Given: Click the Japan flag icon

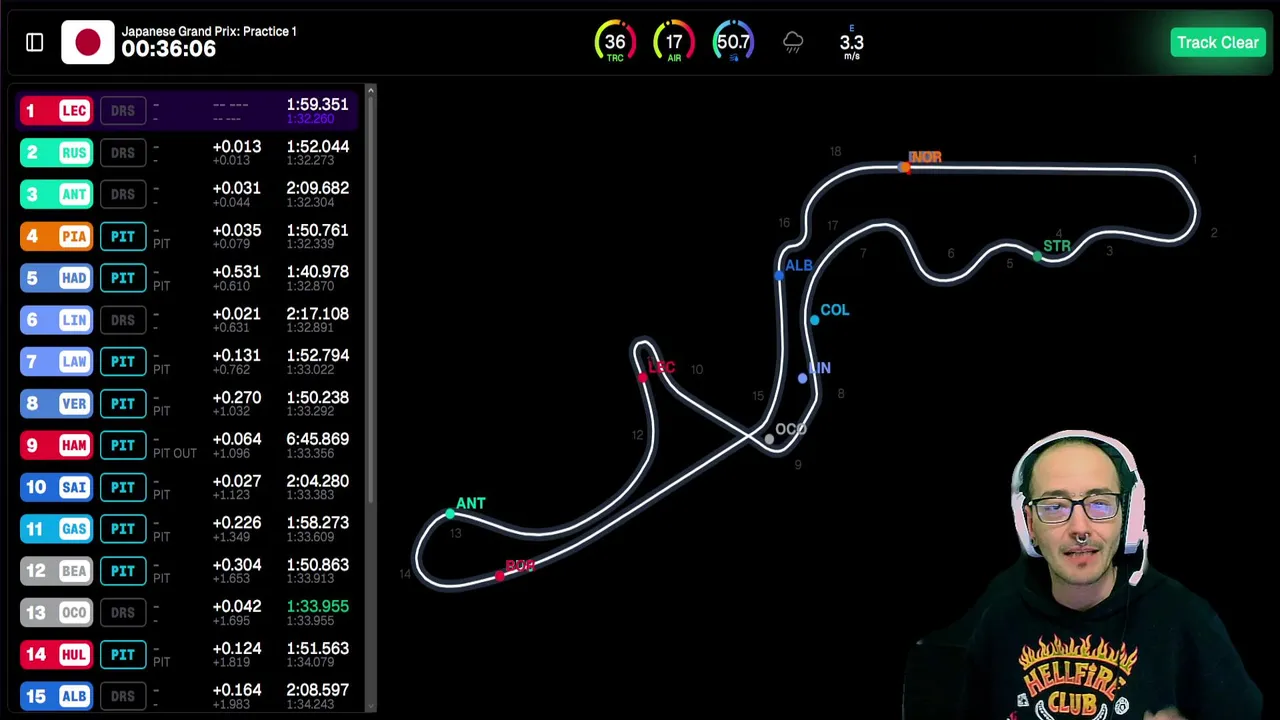Looking at the screenshot, I should [88, 42].
